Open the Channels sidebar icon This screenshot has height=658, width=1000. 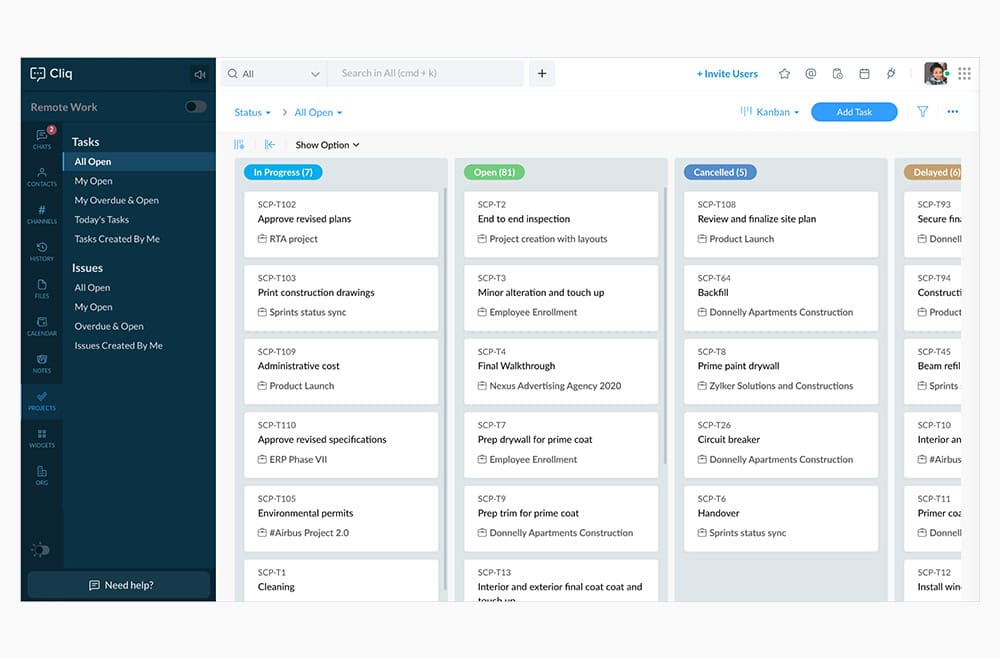coord(42,214)
